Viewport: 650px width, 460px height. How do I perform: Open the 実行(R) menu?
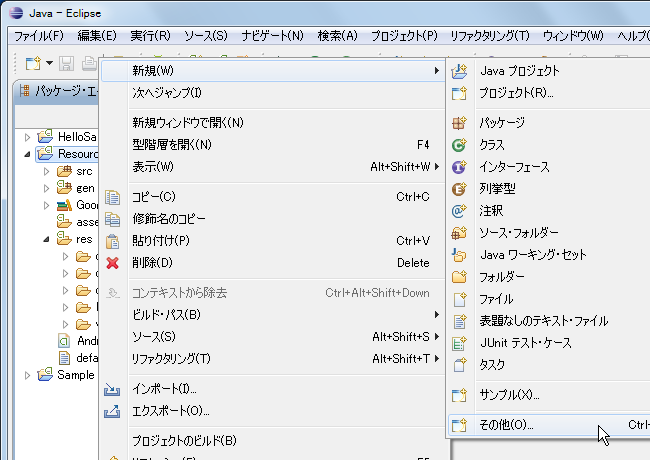click(150, 36)
